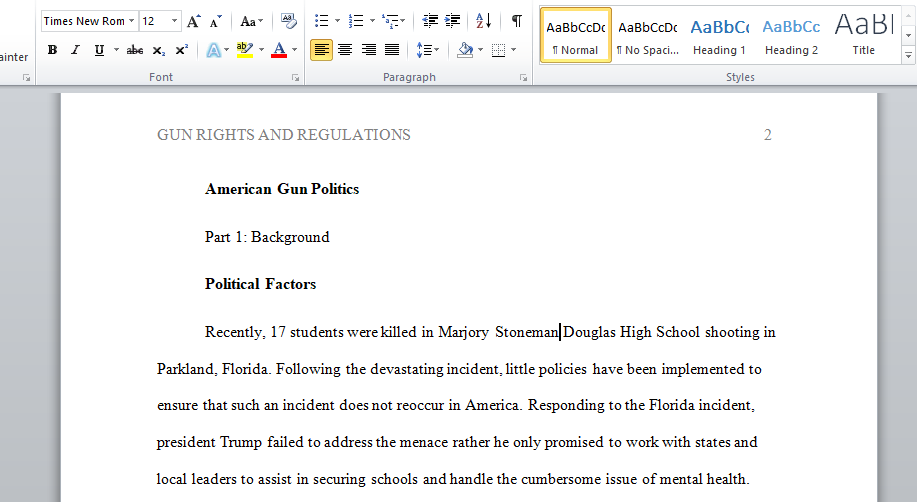Toggle Bold formatting
This screenshot has width=917, height=502.
[52, 50]
